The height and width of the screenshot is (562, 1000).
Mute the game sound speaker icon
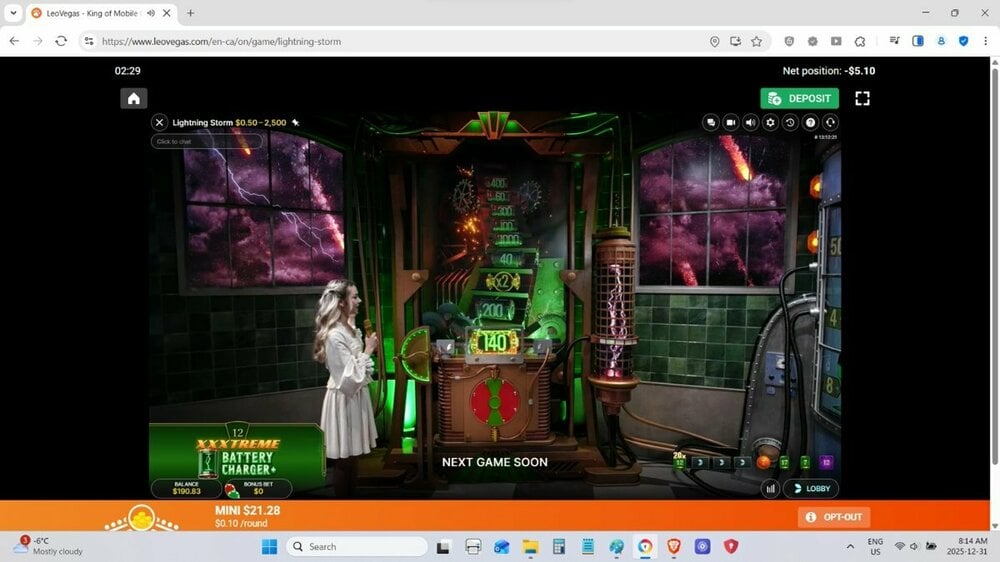[x=750, y=122]
